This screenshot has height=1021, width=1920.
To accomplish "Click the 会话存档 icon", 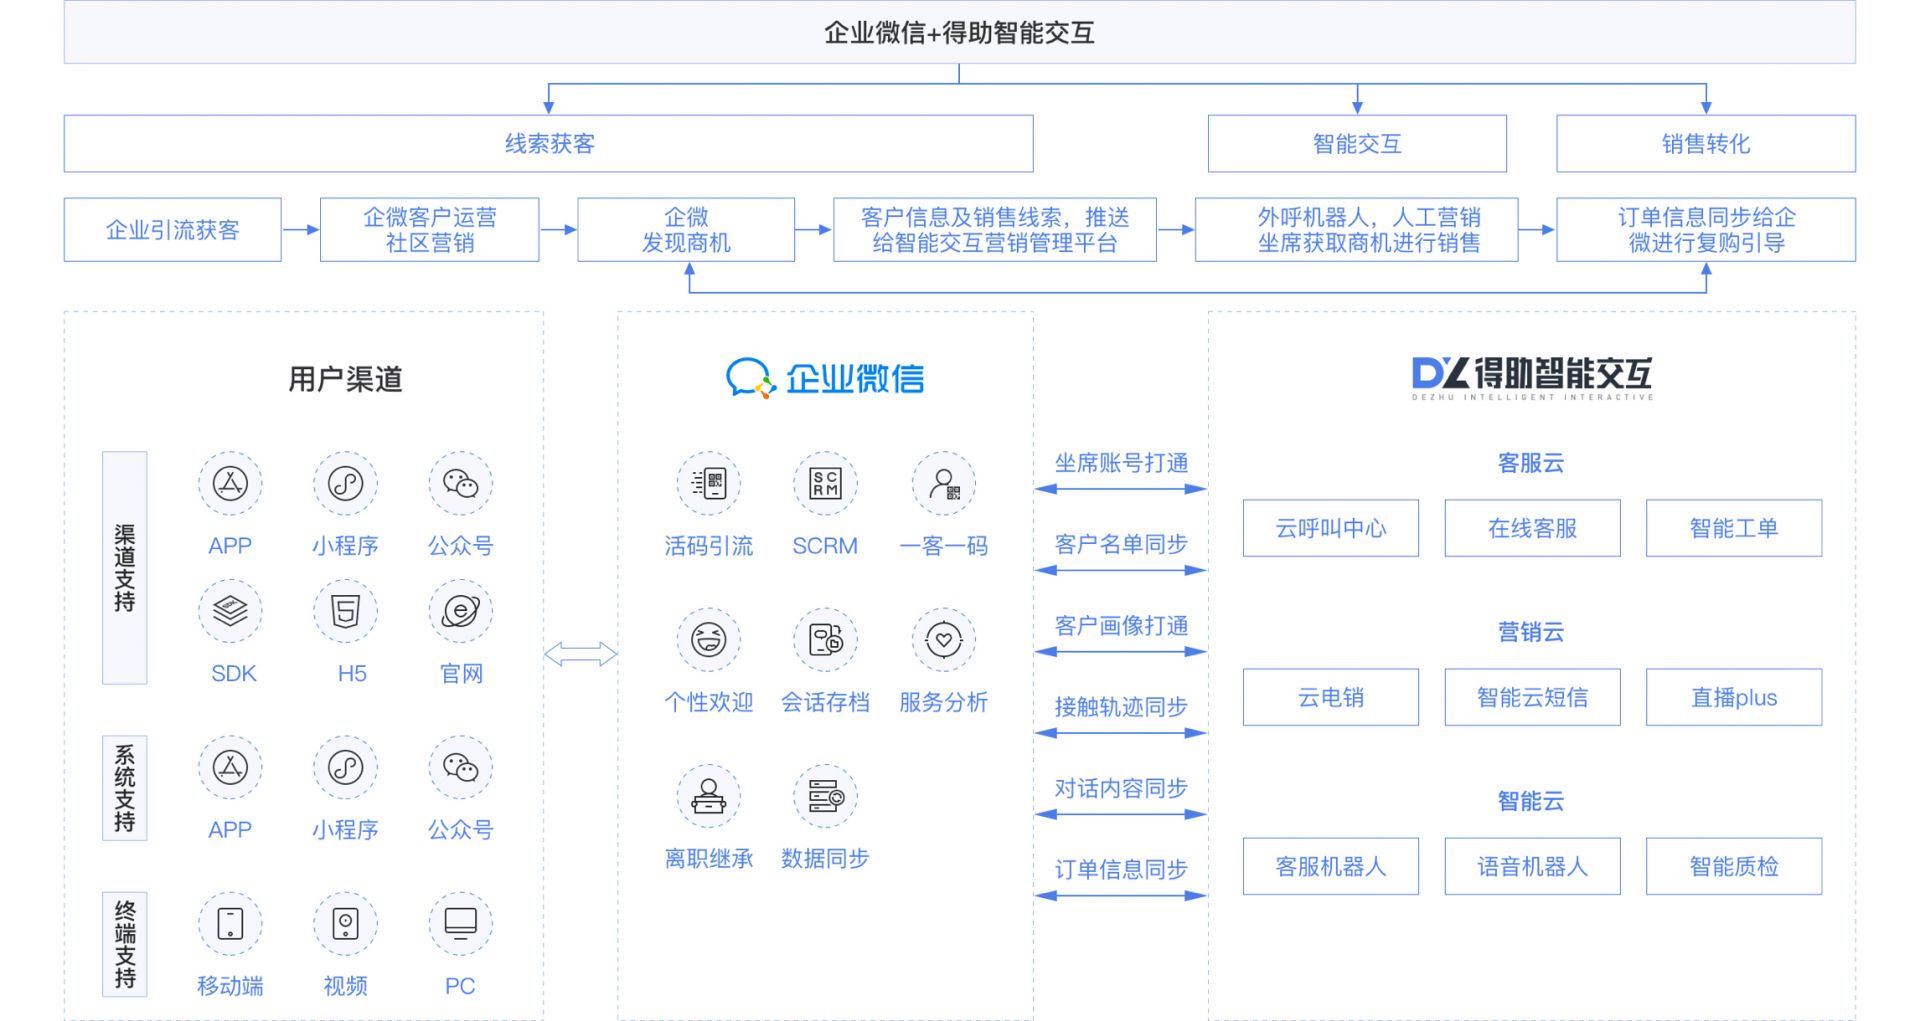I will tap(825, 640).
